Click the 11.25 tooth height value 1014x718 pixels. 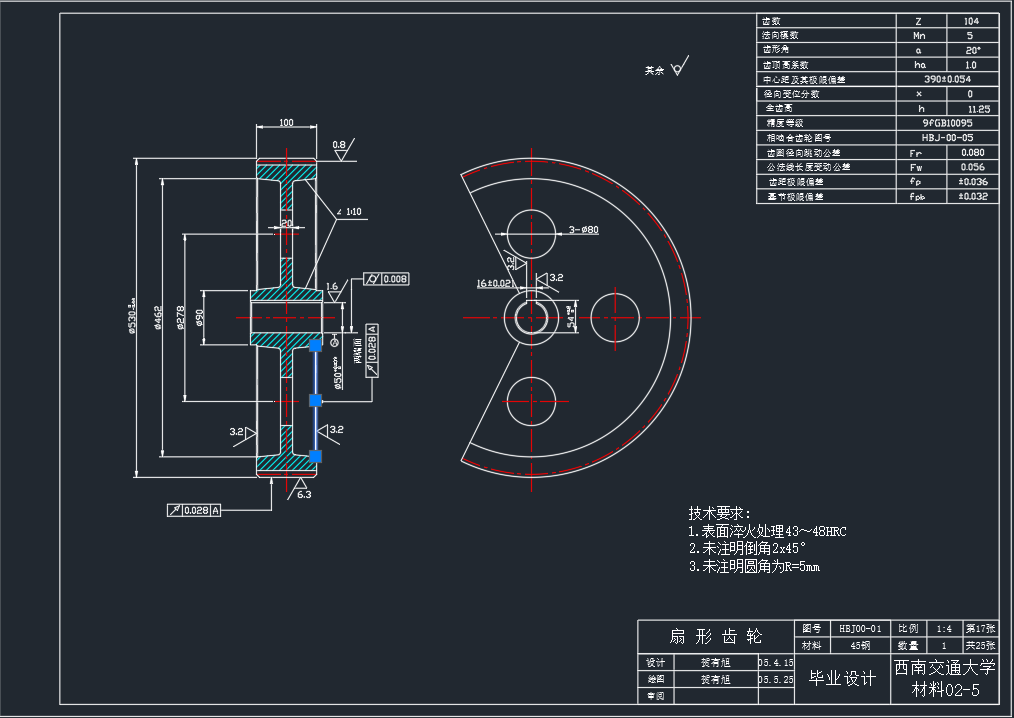[978, 109]
